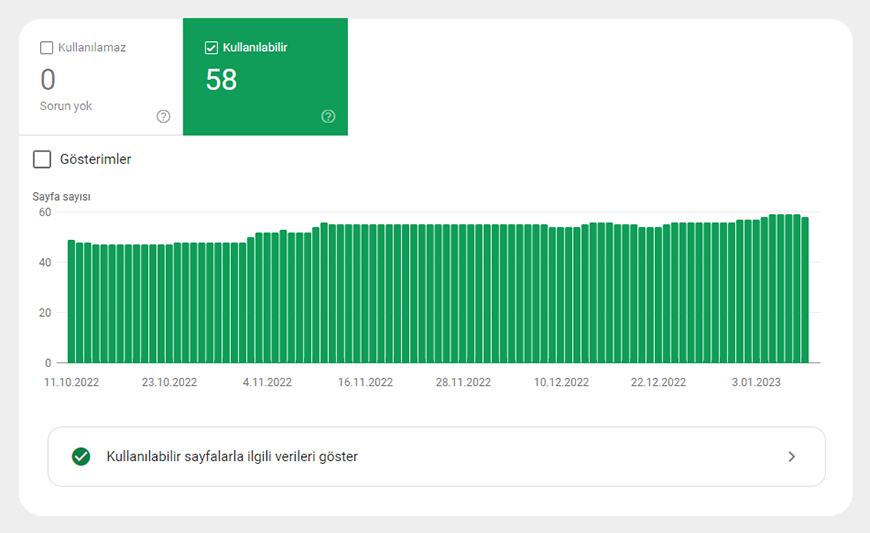
Task: Click the help icon in Kullanılabilir card
Action: tap(328, 116)
